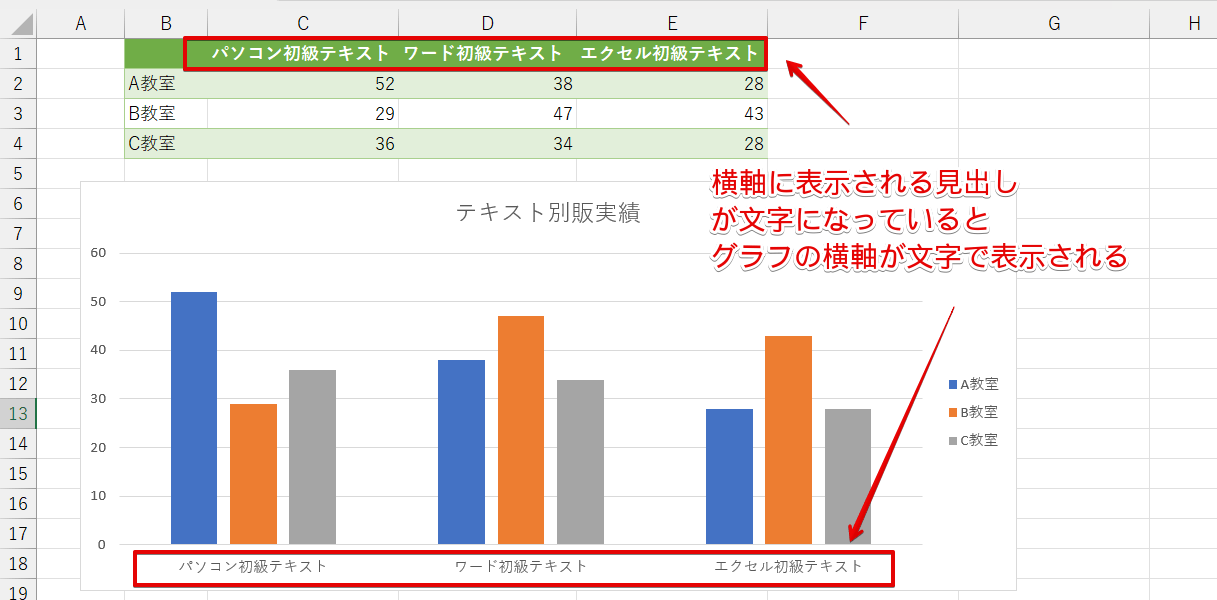Select the エクセル初級テキスト header cell

pyautogui.click(x=671, y=54)
